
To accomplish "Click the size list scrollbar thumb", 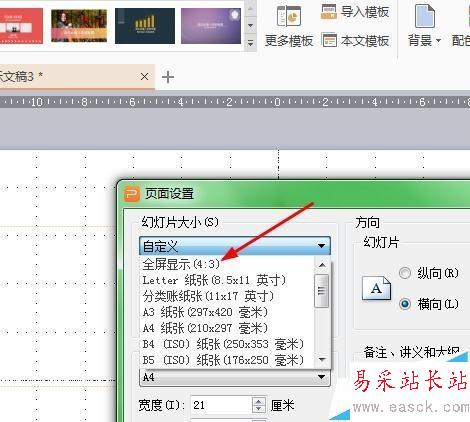I will tap(322, 291).
